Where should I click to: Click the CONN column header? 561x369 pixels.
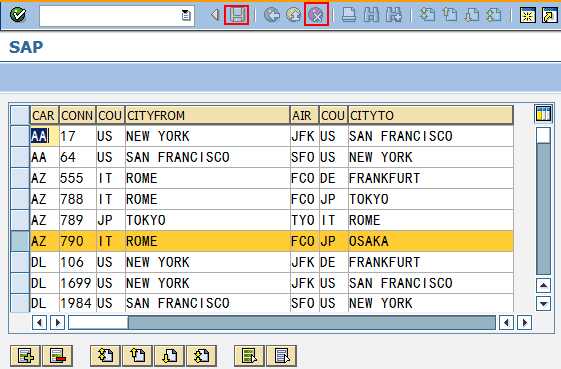78,116
